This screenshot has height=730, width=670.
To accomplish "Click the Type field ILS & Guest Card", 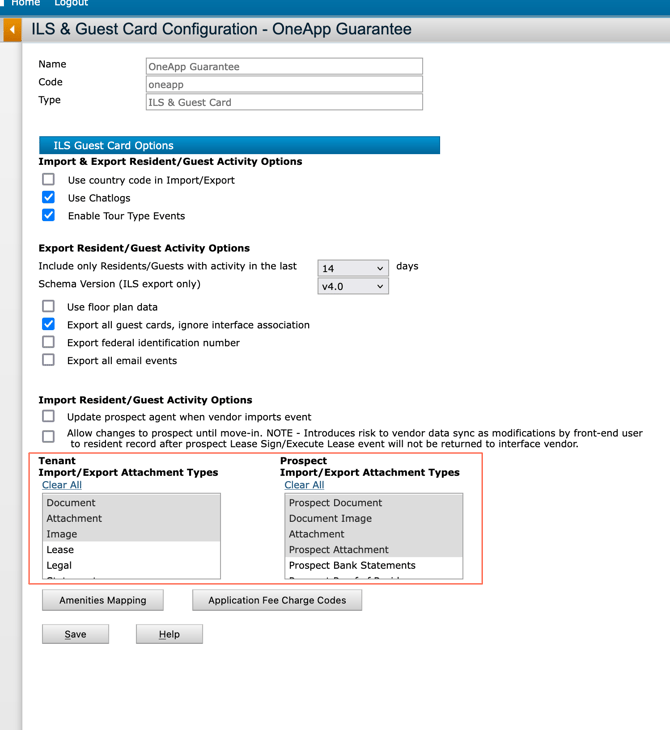I will (x=284, y=102).
